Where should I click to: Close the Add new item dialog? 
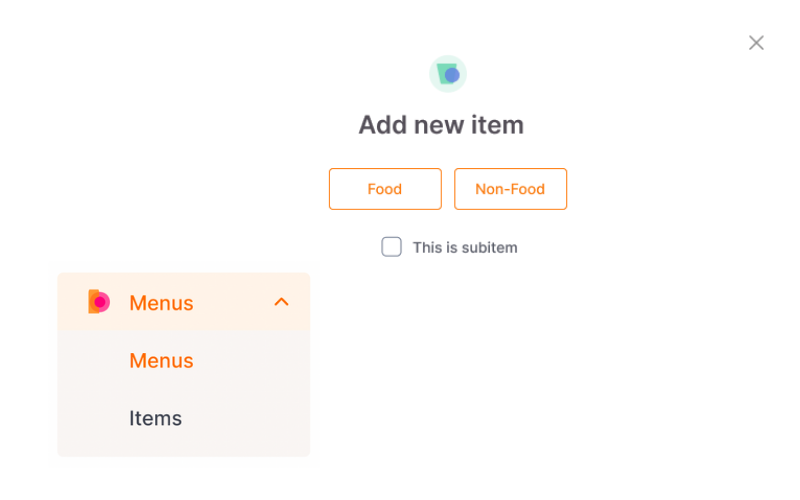coord(756,43)
